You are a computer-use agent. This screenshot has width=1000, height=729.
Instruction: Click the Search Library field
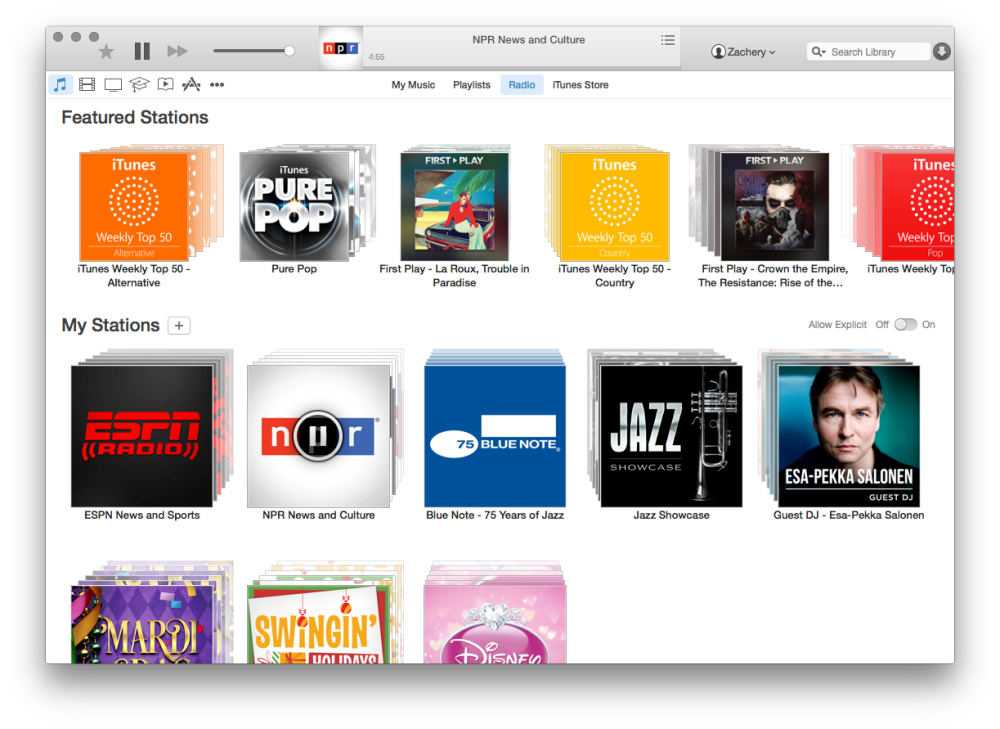[867, 52]
